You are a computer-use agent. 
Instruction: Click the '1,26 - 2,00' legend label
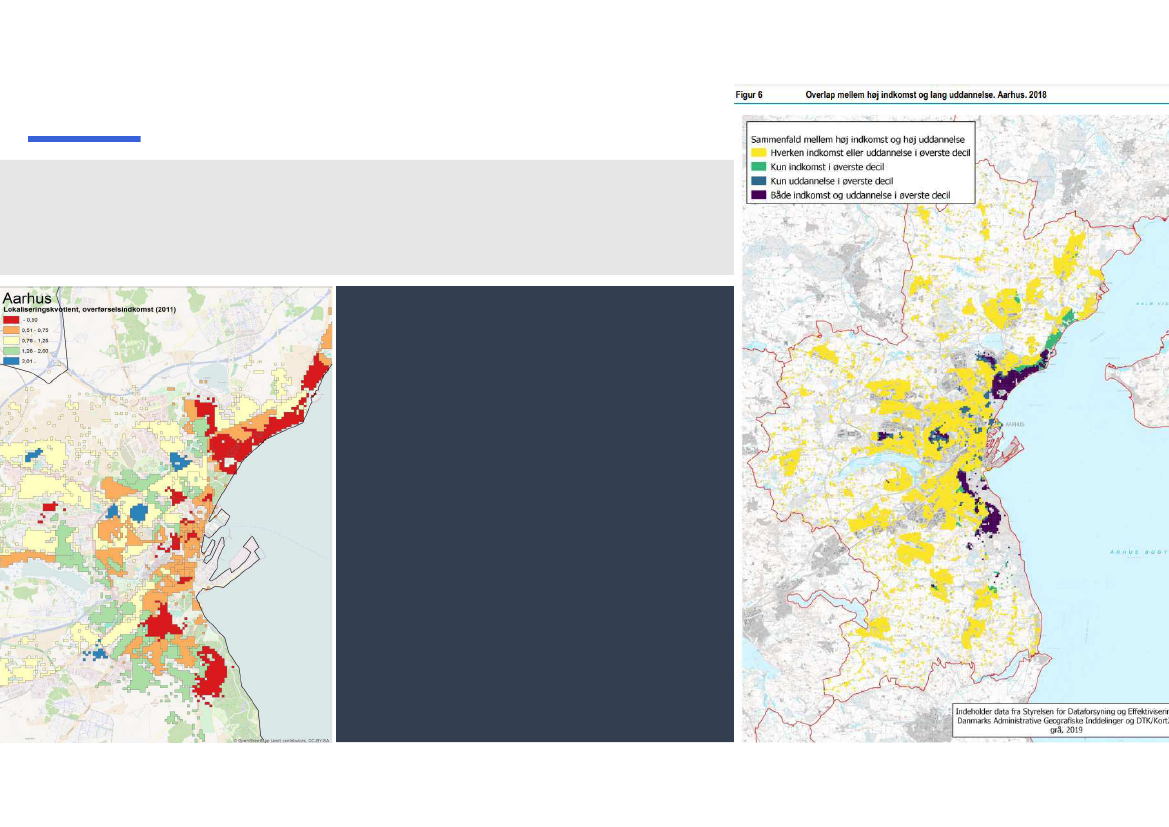35,350
